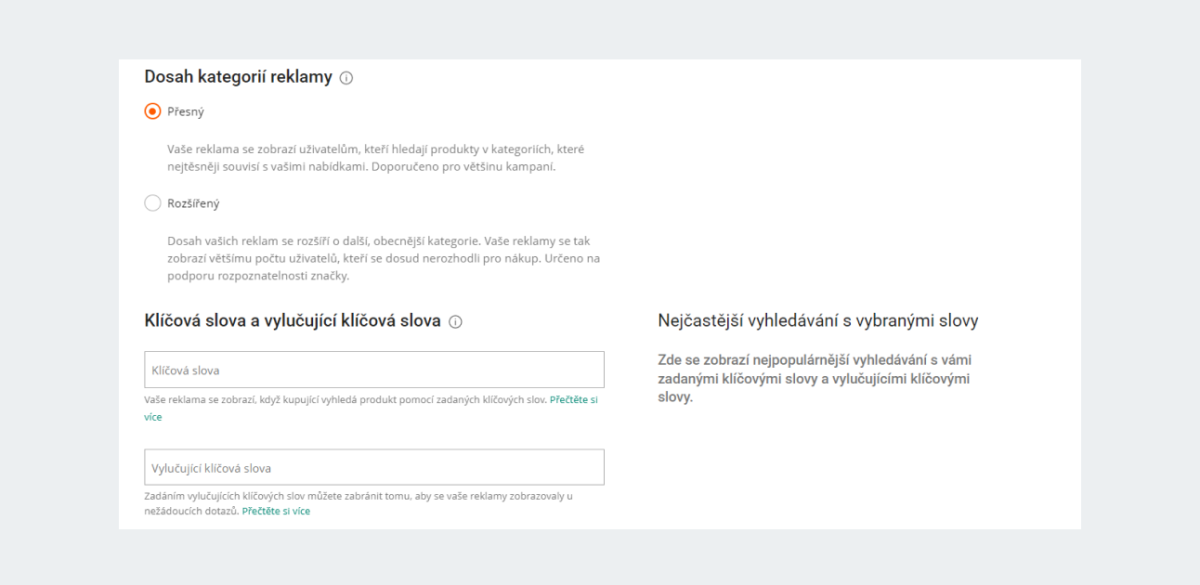Click Klíčová slova a vylučující klíčová slova heading
Viewport: 1200px width, 585px height.
[293, 321]
